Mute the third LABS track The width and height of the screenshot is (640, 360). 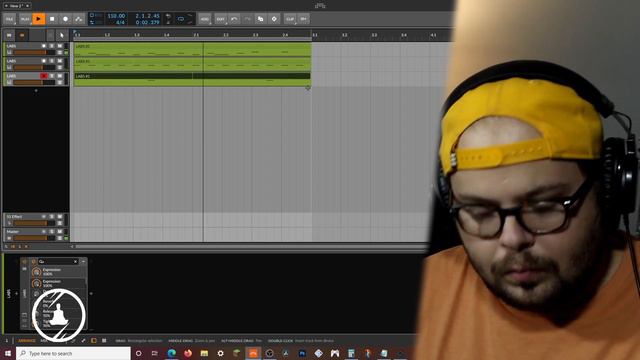pos(60,76)
